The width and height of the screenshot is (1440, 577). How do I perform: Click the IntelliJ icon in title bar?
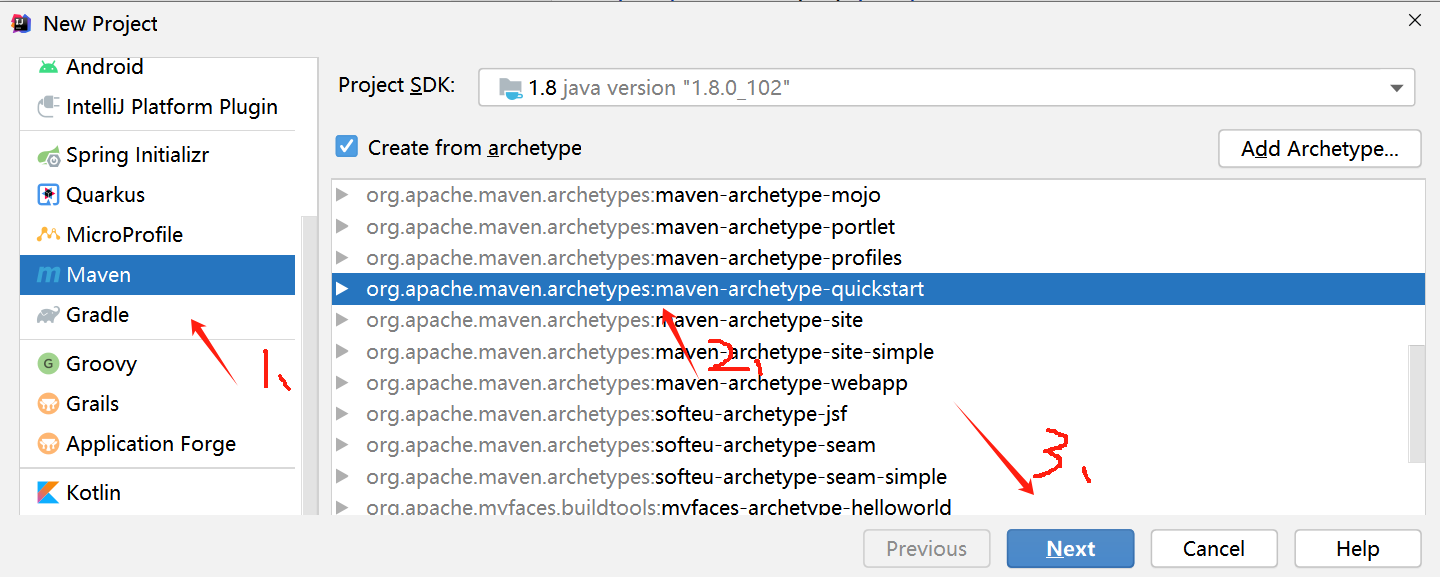click(23, 23)
